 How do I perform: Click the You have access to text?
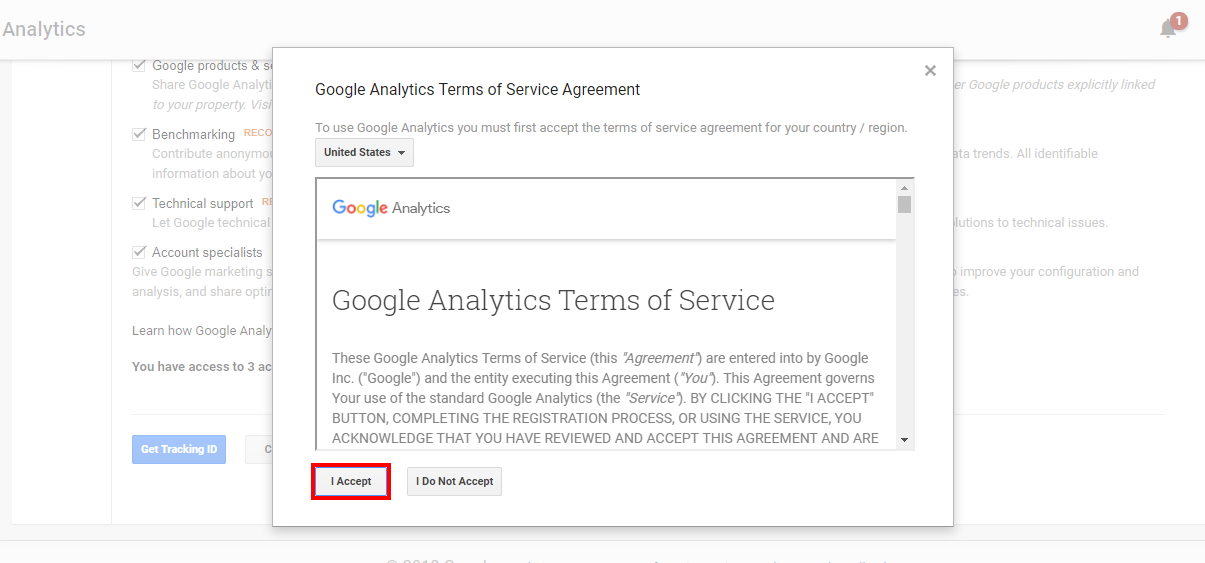coord(202,367)
